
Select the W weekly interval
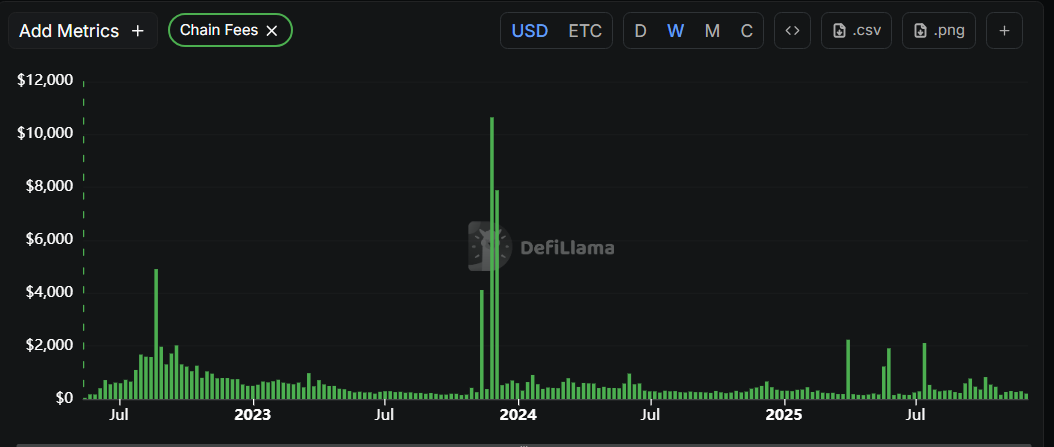[676, 31]
